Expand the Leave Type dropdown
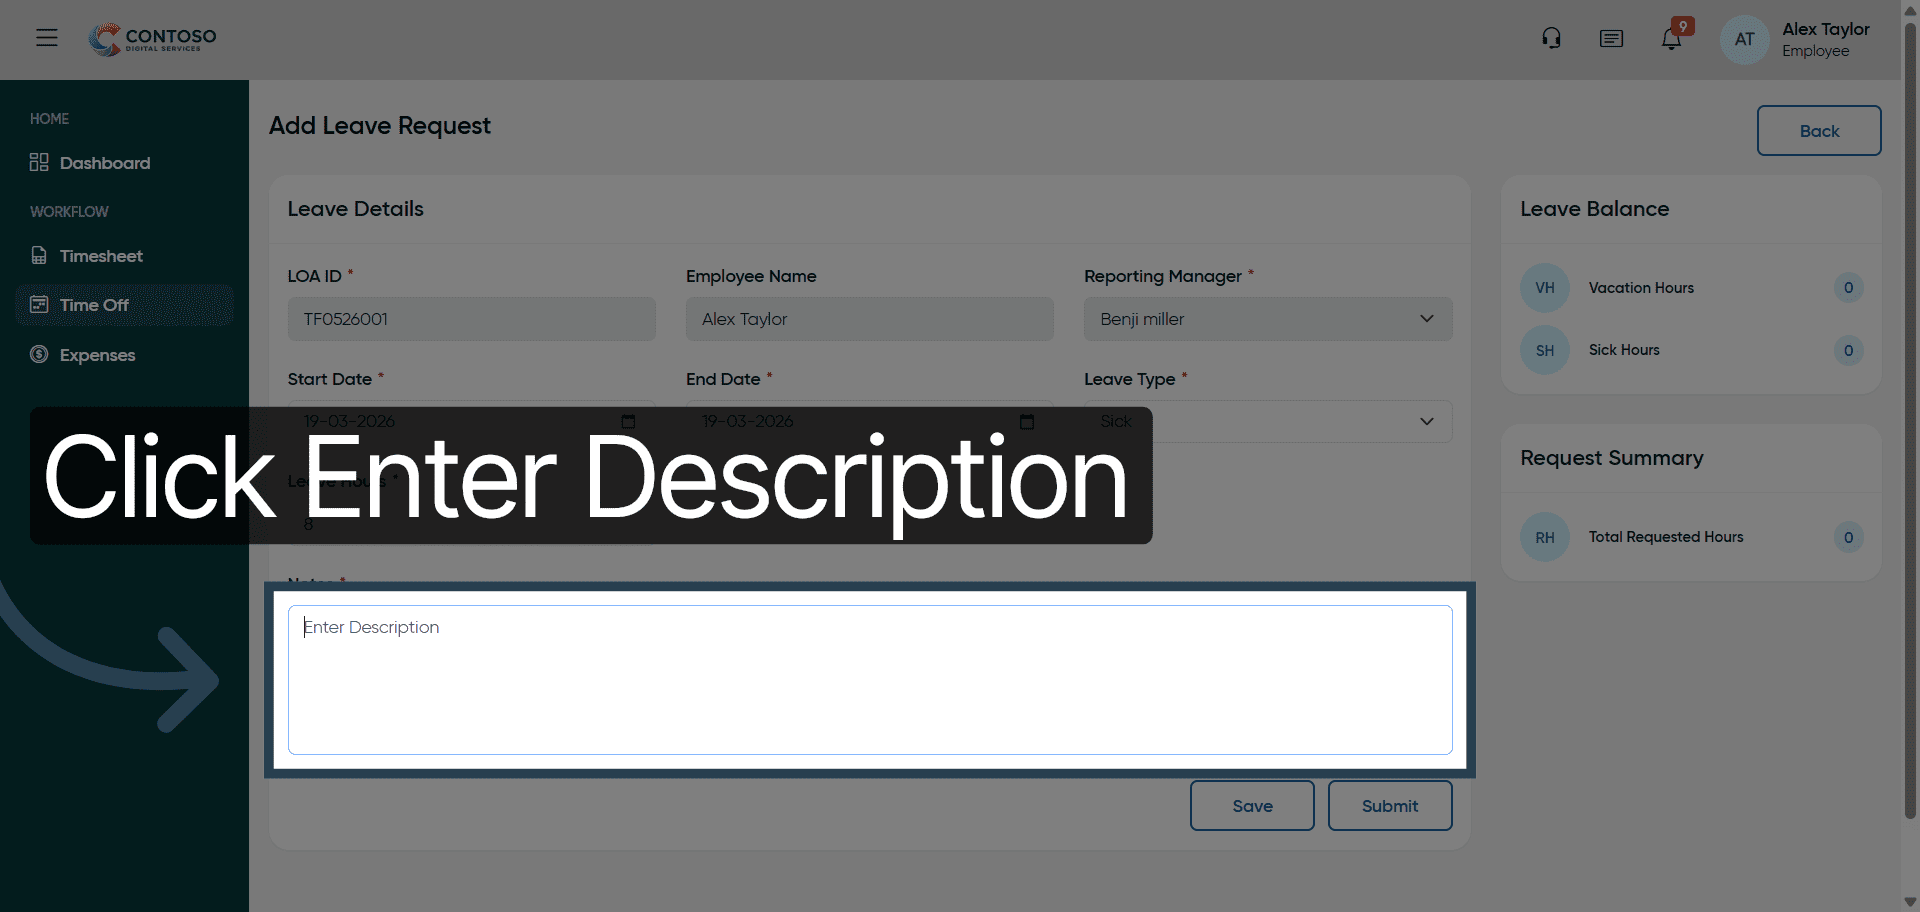1920x912 pixels. click(1268, 421)
